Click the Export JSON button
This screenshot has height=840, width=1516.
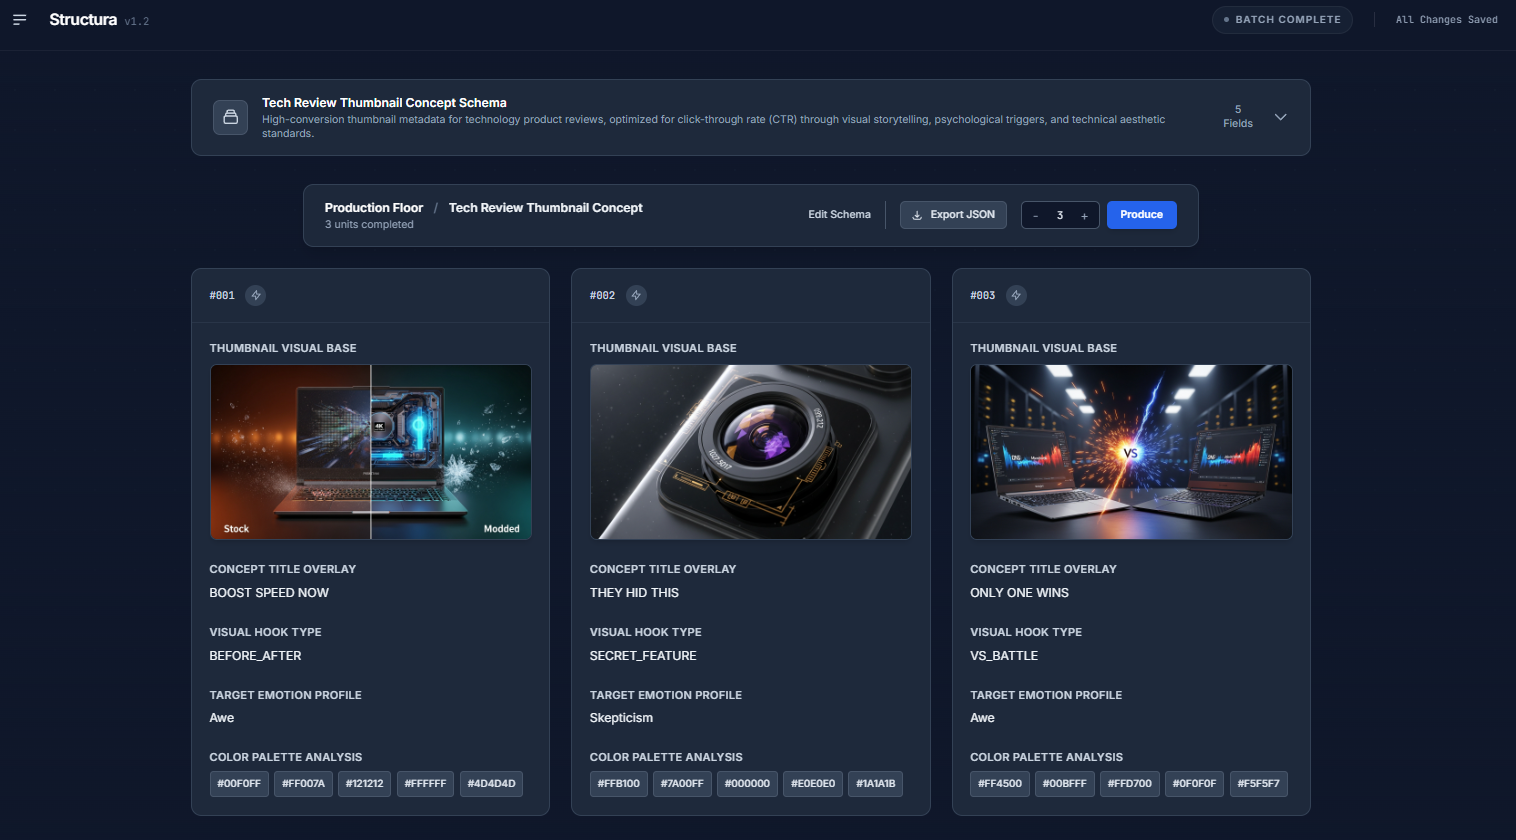coord(953,215)
